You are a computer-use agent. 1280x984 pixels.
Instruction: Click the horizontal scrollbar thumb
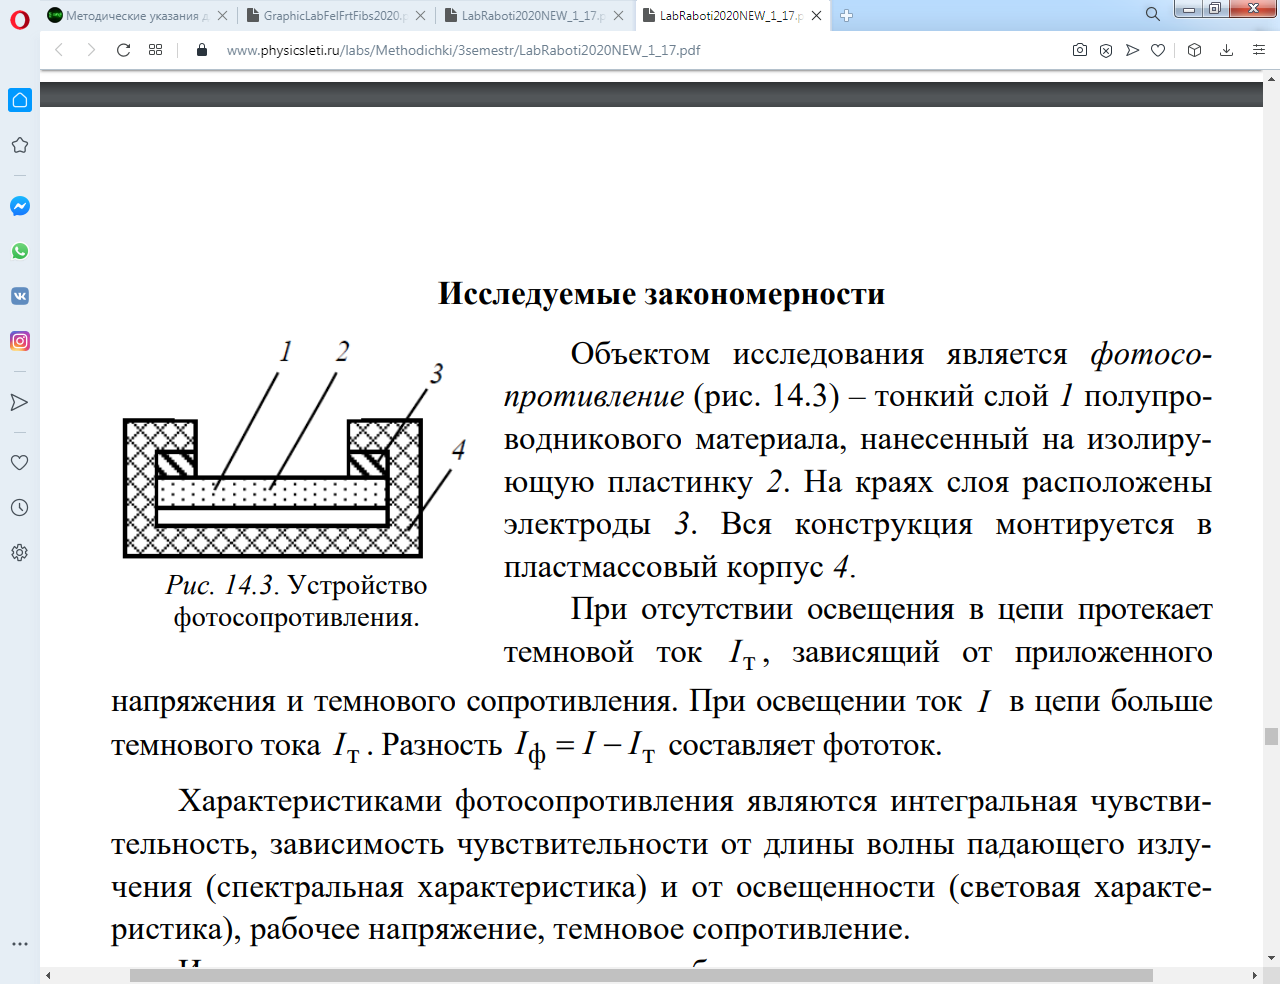641,975
